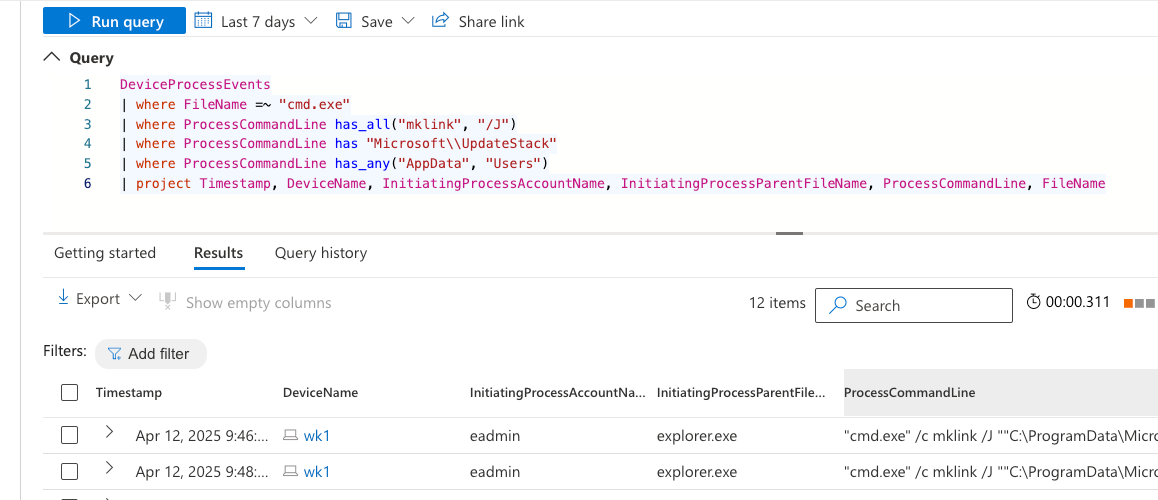Click the calendar icon for time range
This screenshot has width=1158, height=500.
coord(203,21)
